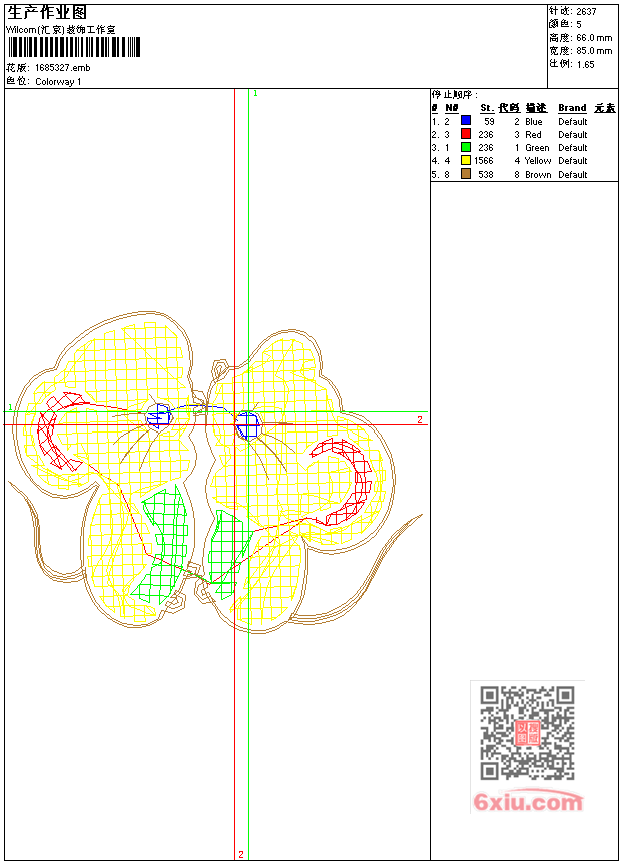
Task: Click the barcode under the studio name
Action: (73, 47)
